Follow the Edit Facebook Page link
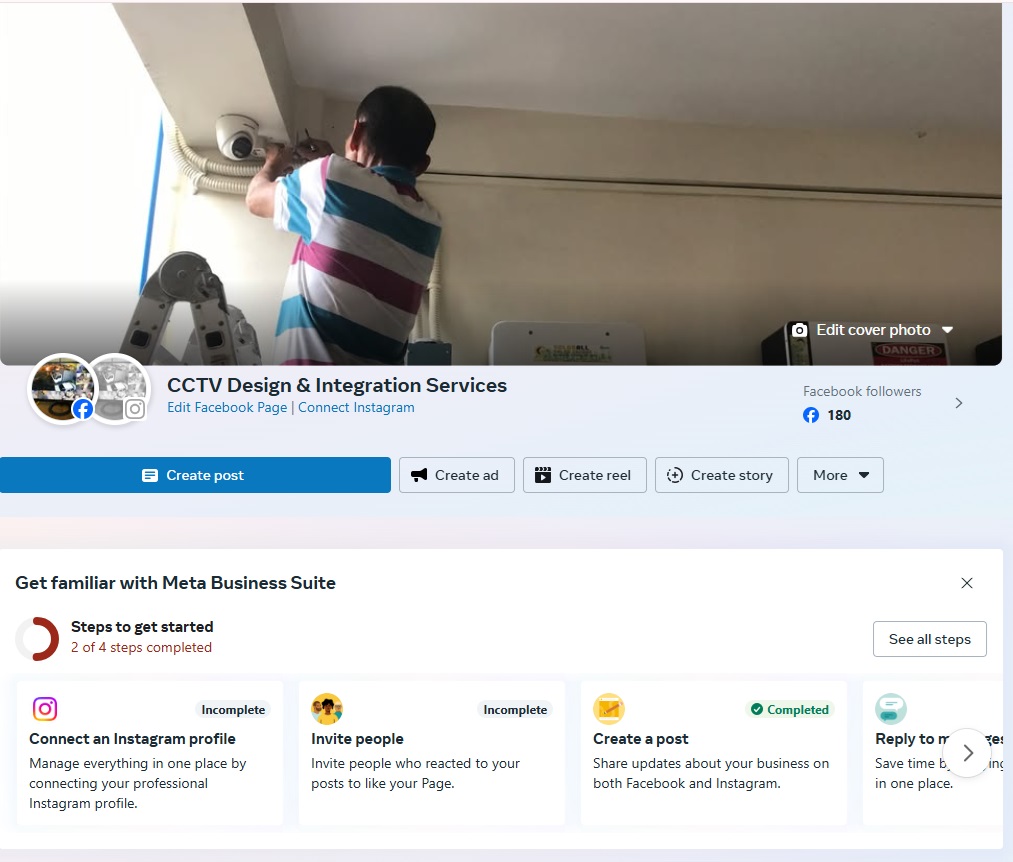The height and width of the screenshot is (862, 1013). (x=227, y=408)
